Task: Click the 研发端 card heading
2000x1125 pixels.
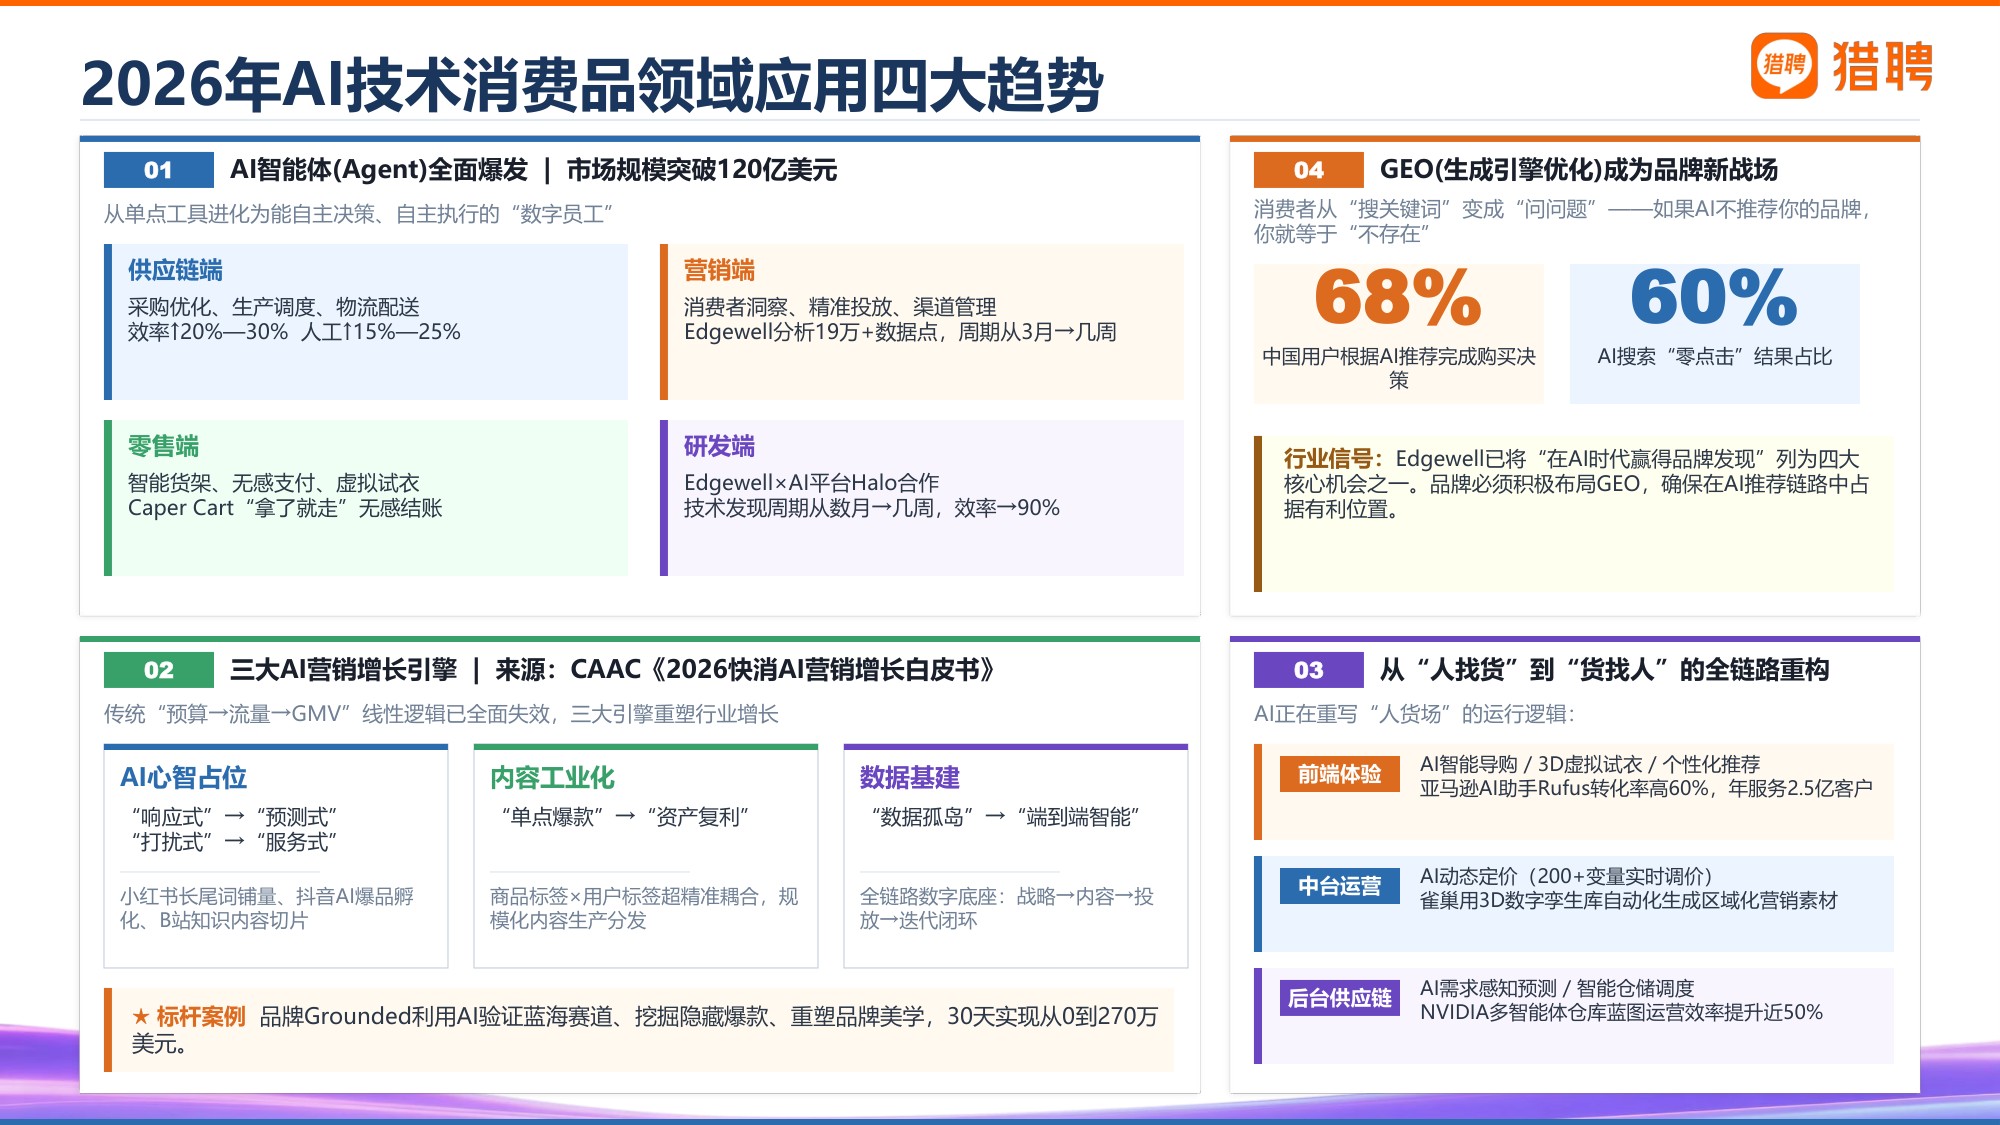Action: [719, 446]
